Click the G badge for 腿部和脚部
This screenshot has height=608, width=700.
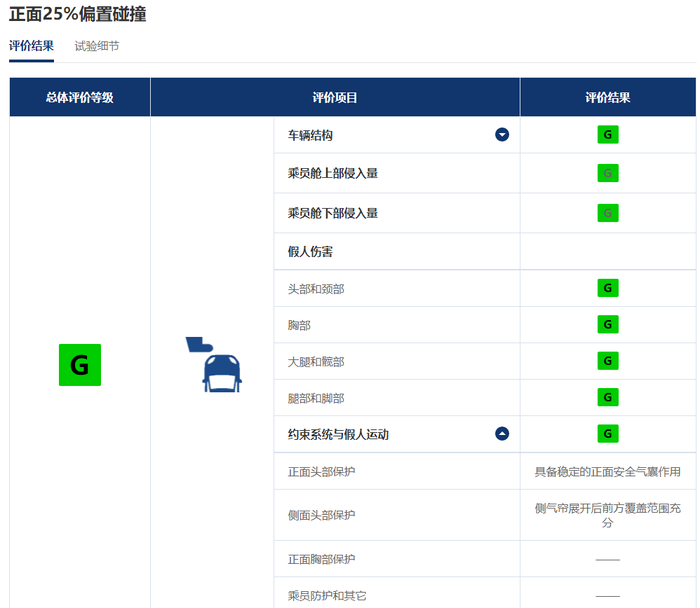608,397
